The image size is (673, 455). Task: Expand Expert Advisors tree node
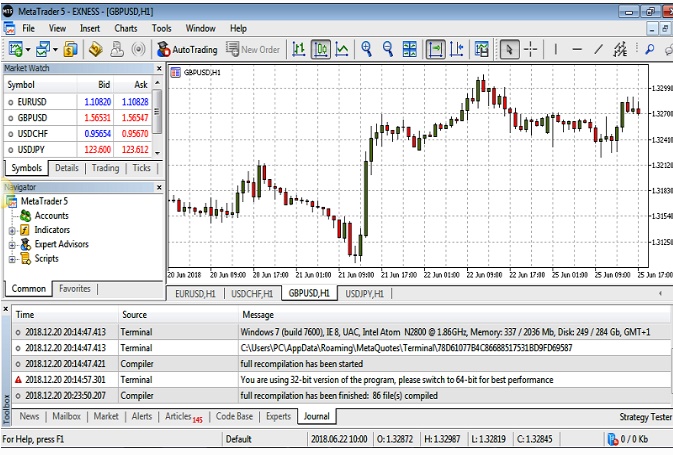(x=12, y=246)
